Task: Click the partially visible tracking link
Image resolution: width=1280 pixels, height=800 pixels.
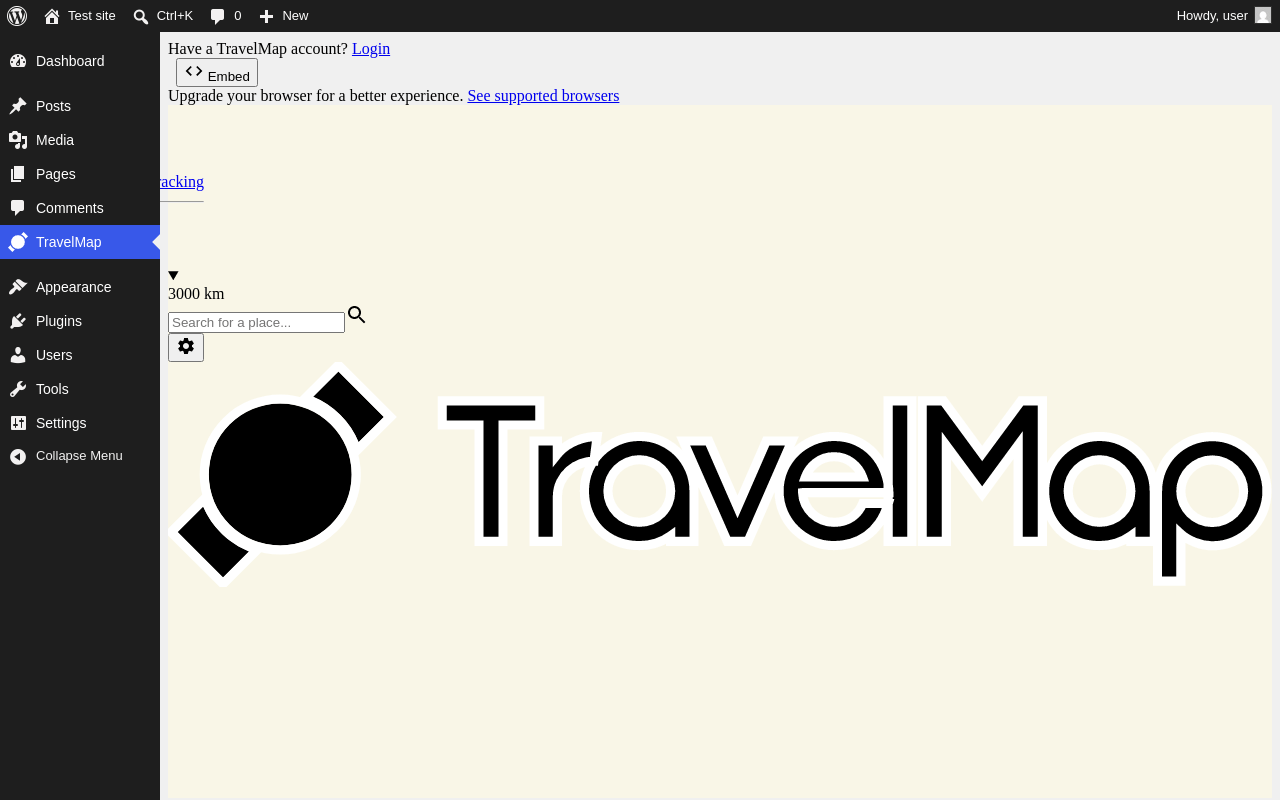Action: tap(182, 182)
